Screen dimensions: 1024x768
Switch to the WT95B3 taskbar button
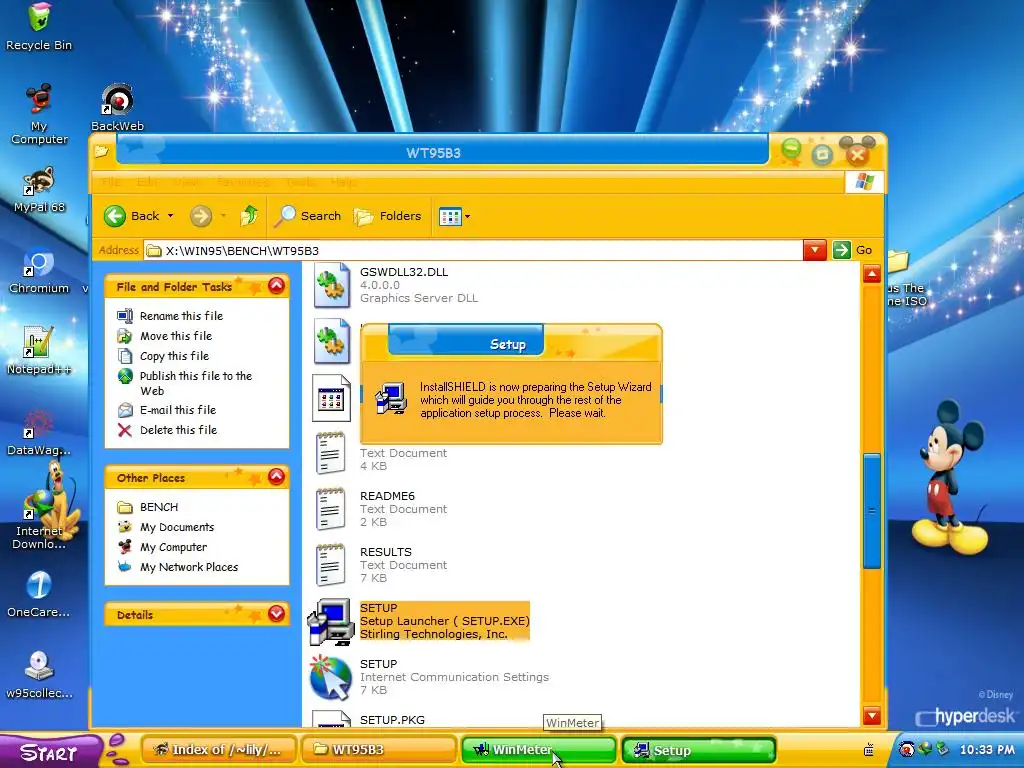click(379, 750)
